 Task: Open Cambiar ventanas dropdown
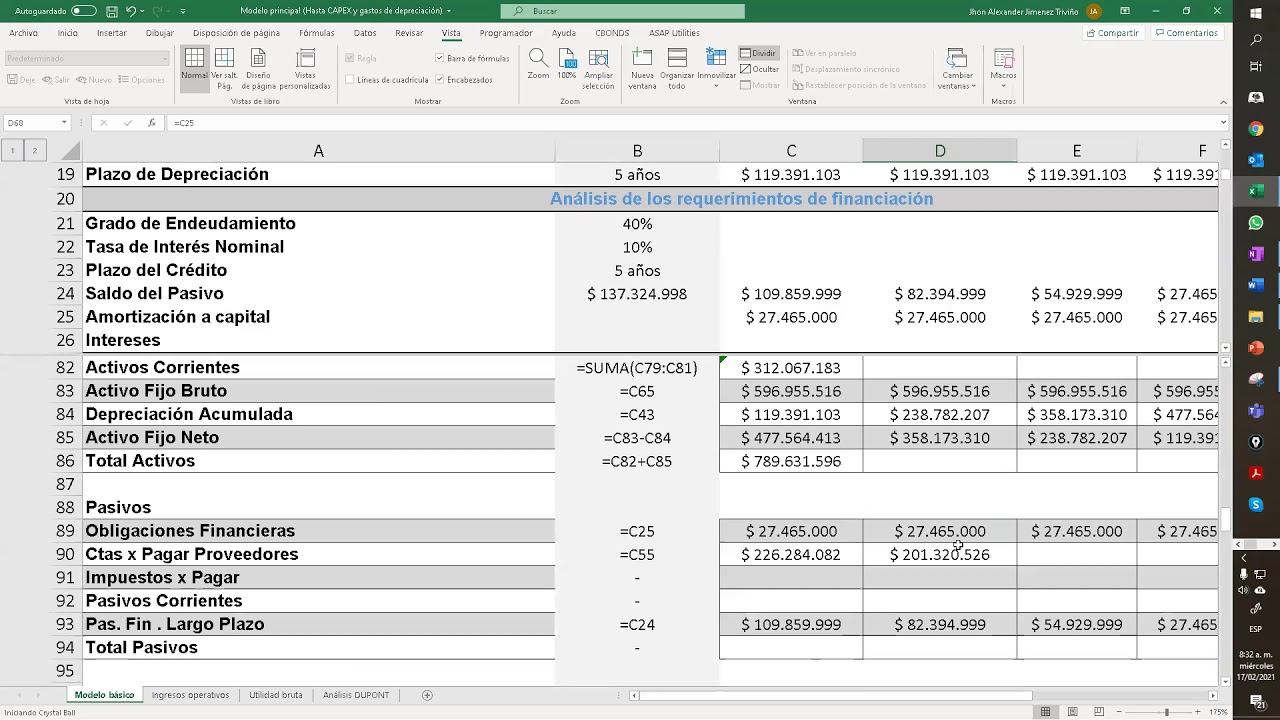(957, 68)
